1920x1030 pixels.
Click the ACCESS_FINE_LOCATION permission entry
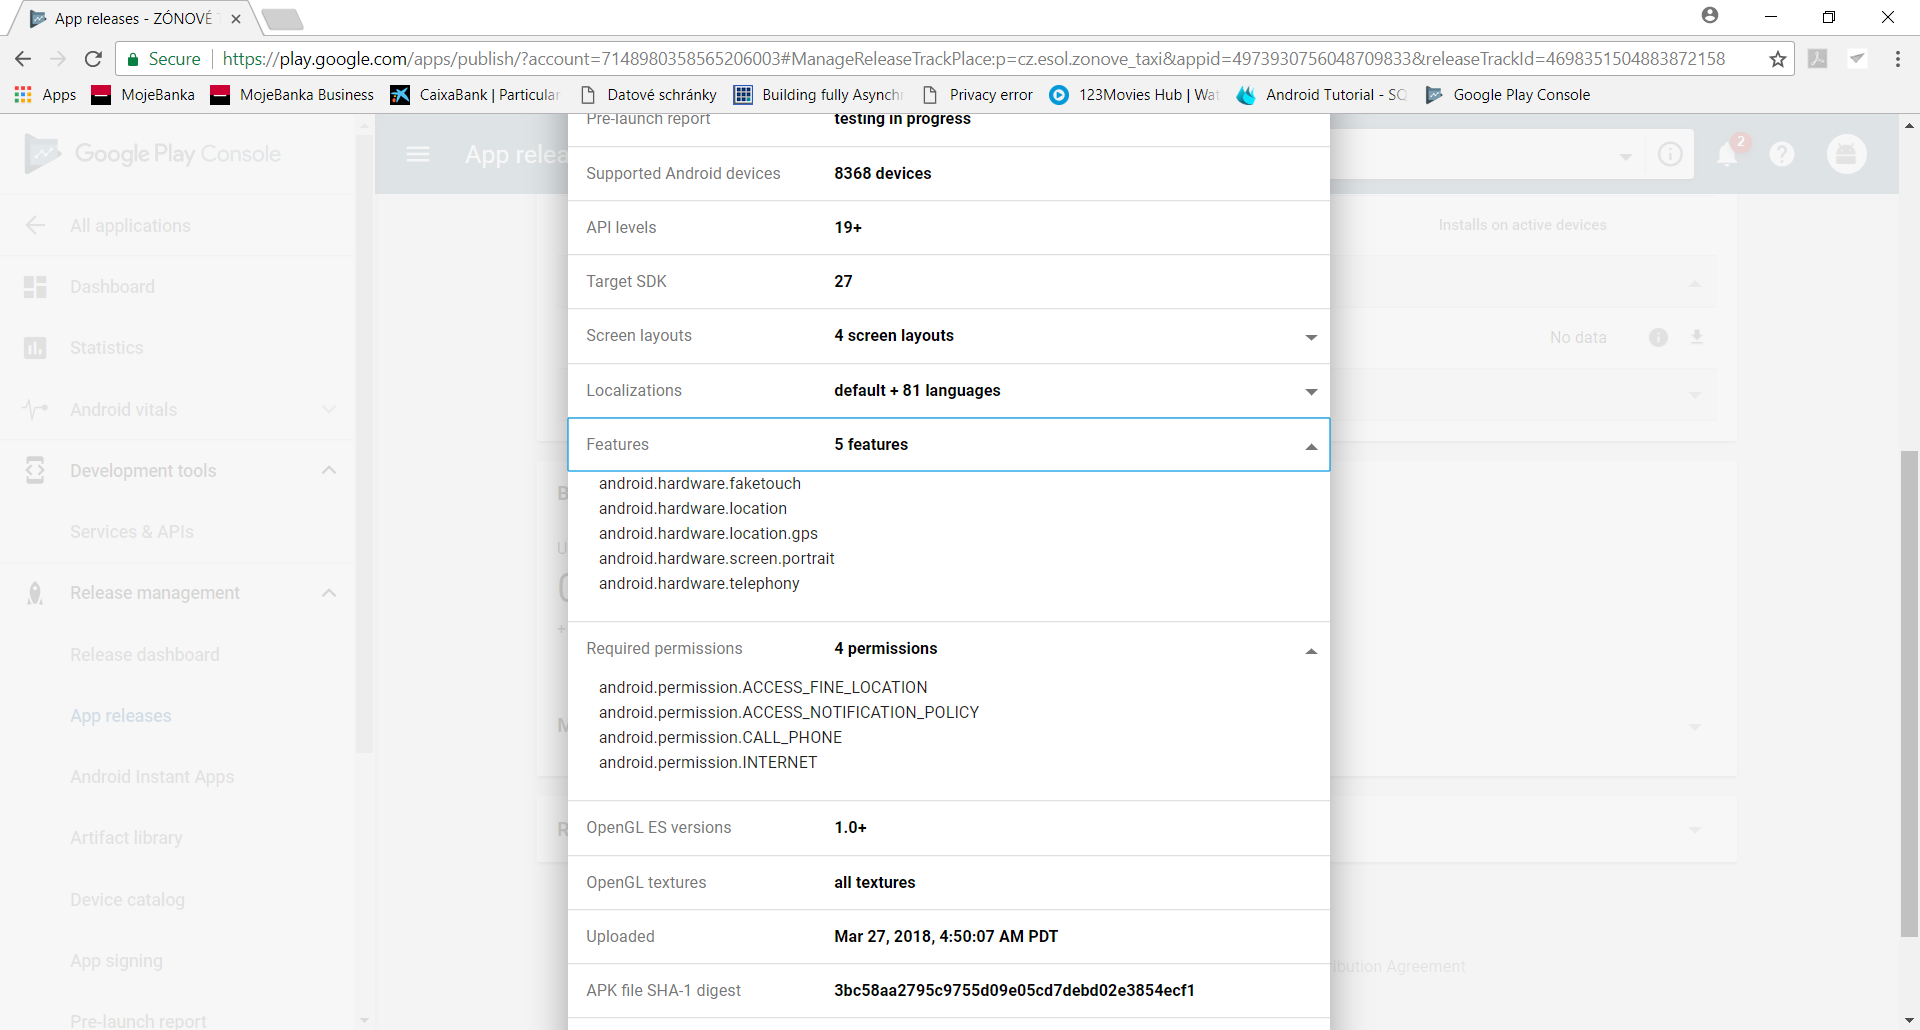(763, 688)
